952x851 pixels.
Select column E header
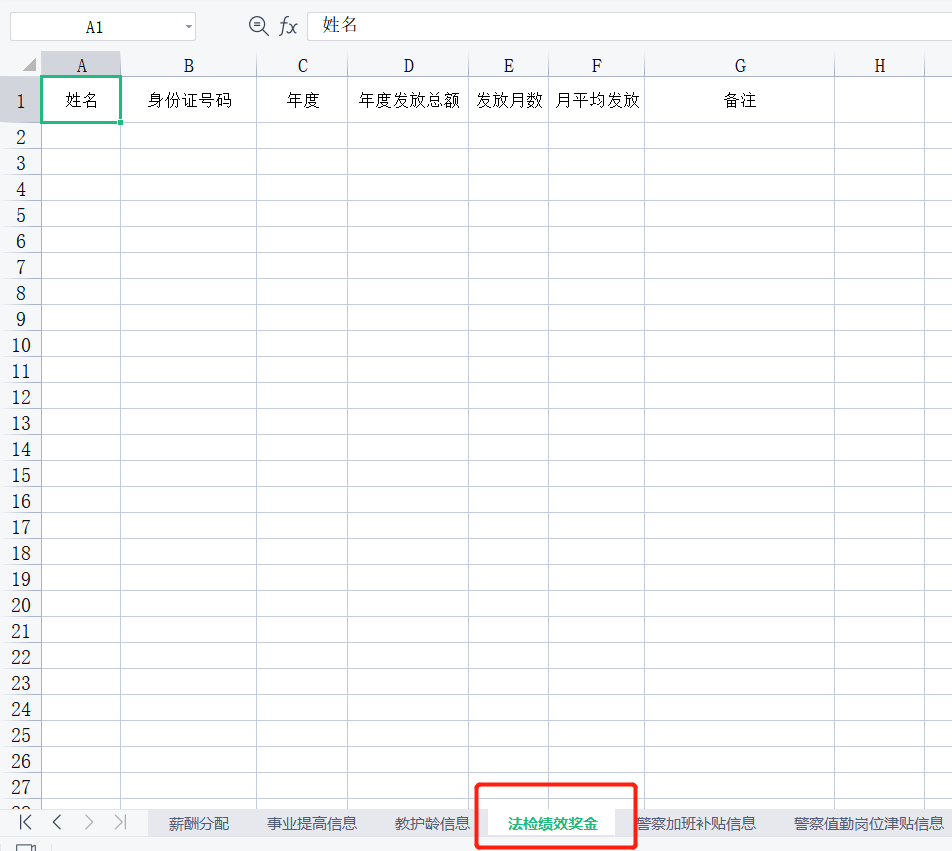click(x=509, y=65)
